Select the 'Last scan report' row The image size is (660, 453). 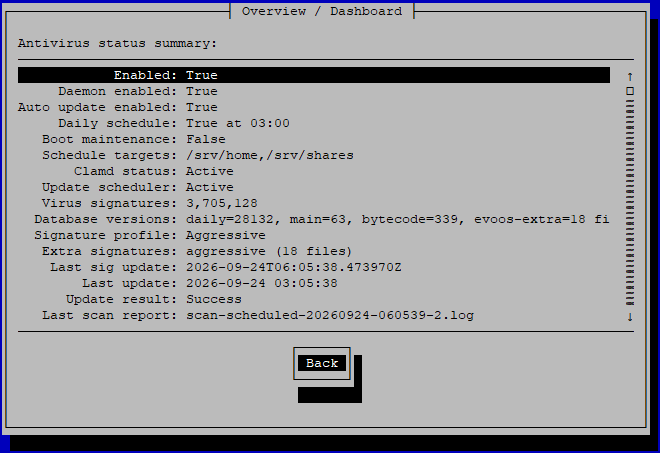314,315
